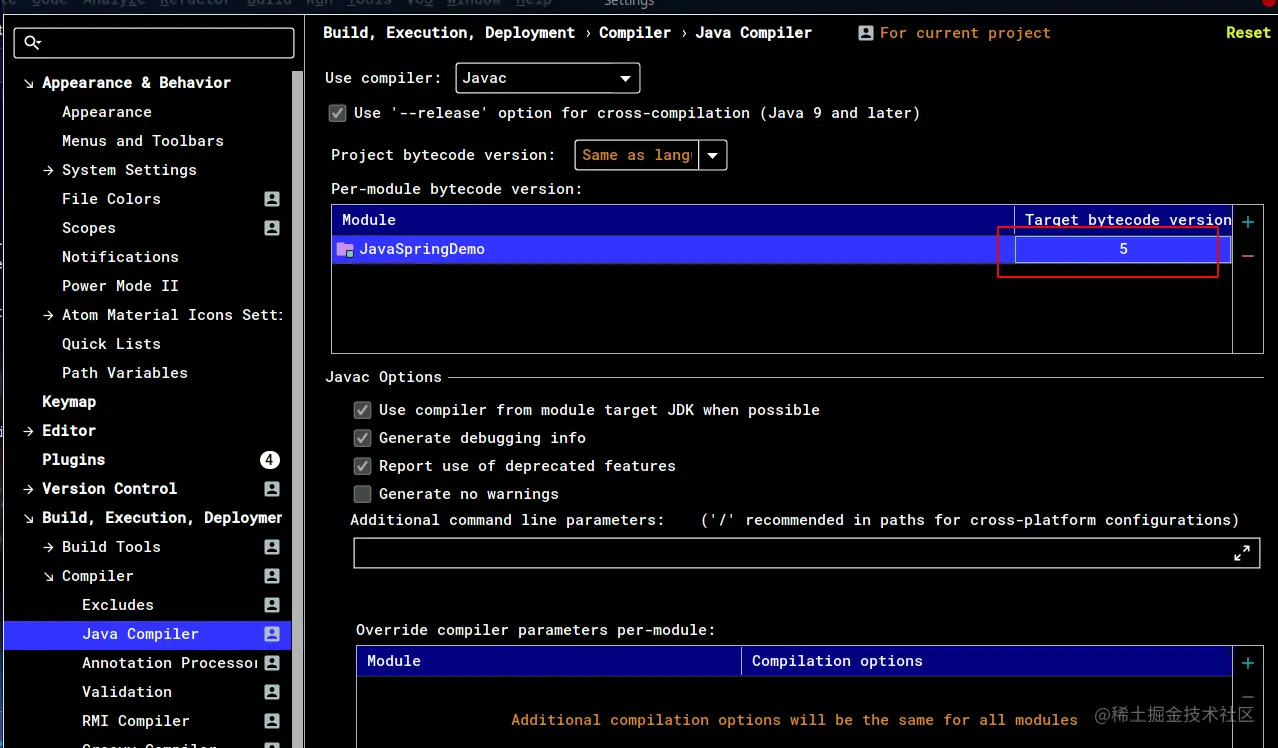This screenshot has height=748, width=1278.
Task: Toggle Report use of deprecated features
Action: (363, 466)
